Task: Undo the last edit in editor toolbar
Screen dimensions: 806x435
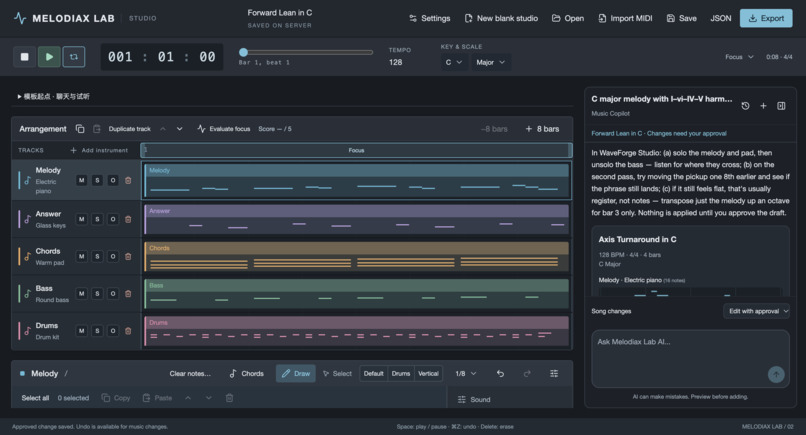Action: (500, 374)
